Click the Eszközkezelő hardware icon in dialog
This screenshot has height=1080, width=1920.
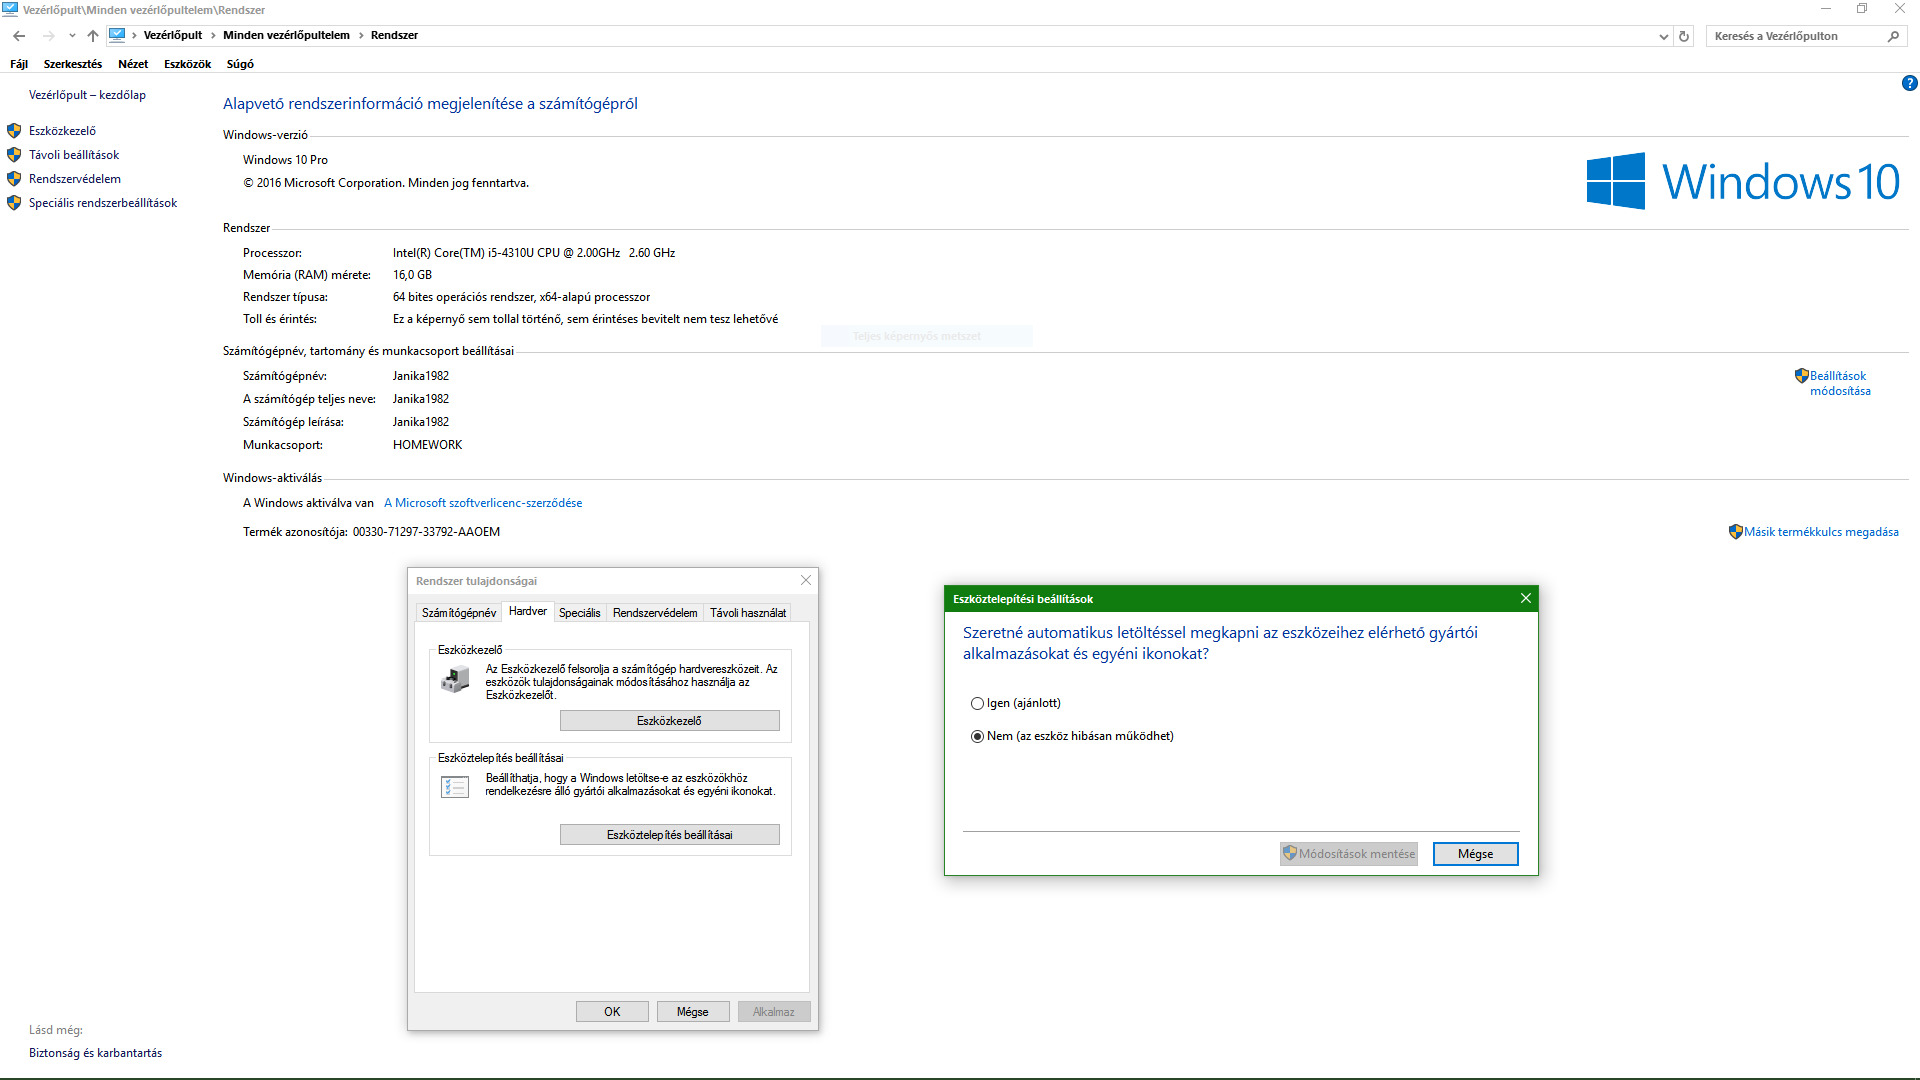[x=455, y=680]
